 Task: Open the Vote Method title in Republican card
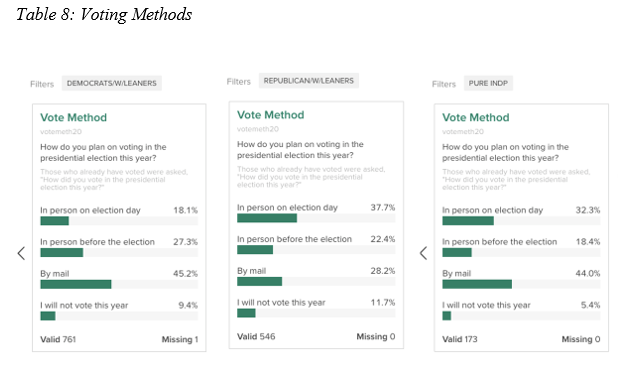(x=271, y=115)
